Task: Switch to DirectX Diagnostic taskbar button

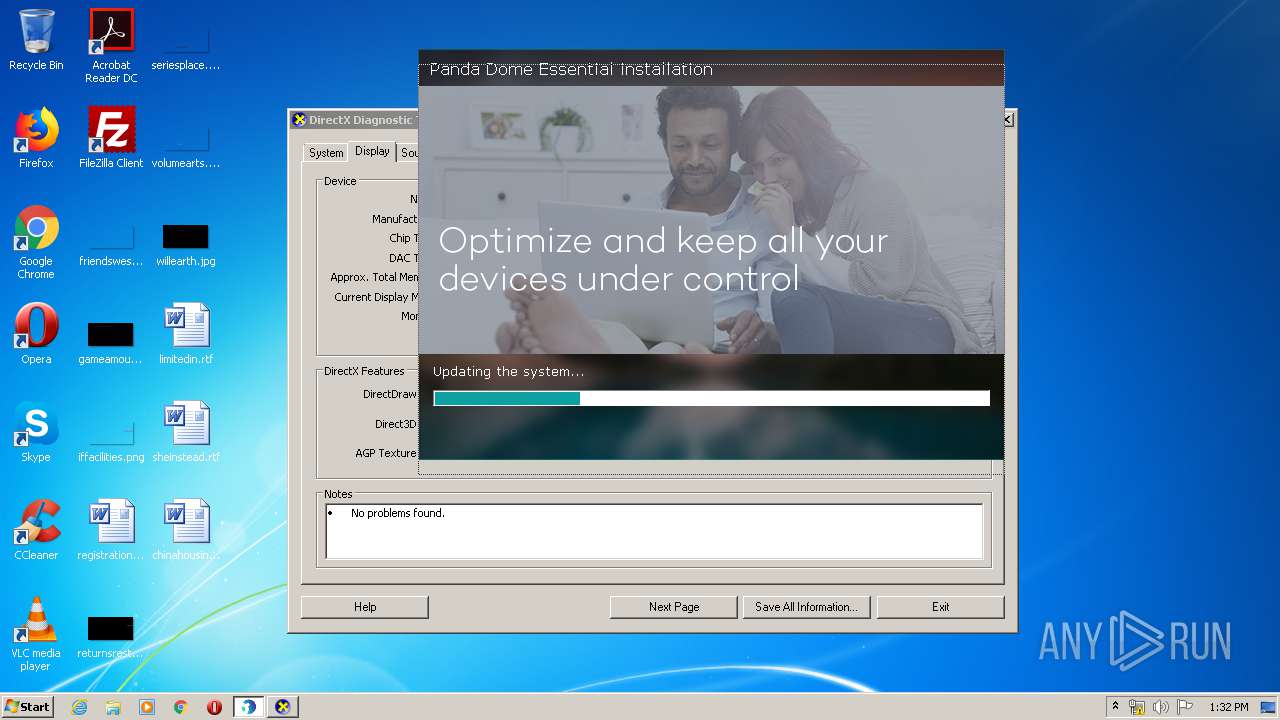Action: tap(283, 707)
